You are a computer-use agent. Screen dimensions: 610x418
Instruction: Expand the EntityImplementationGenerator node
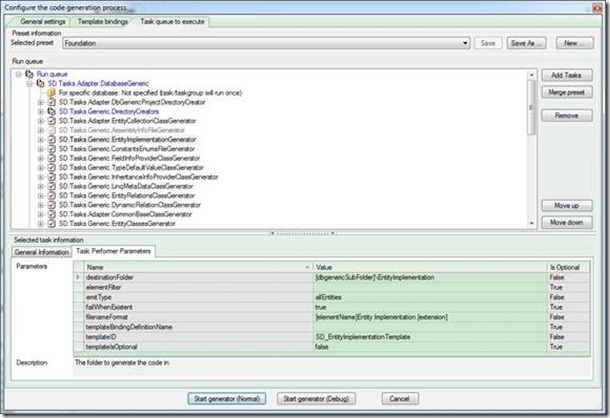40,139
